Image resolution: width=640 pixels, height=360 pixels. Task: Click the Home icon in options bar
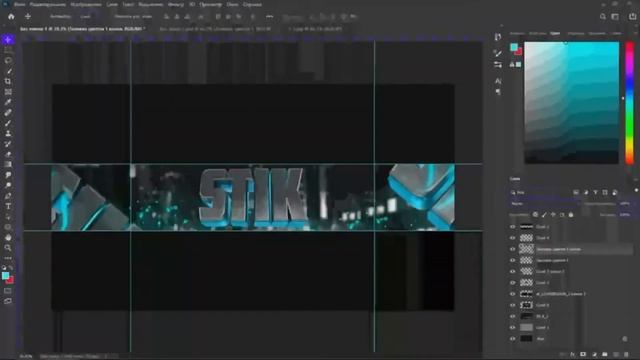(11, 16)
